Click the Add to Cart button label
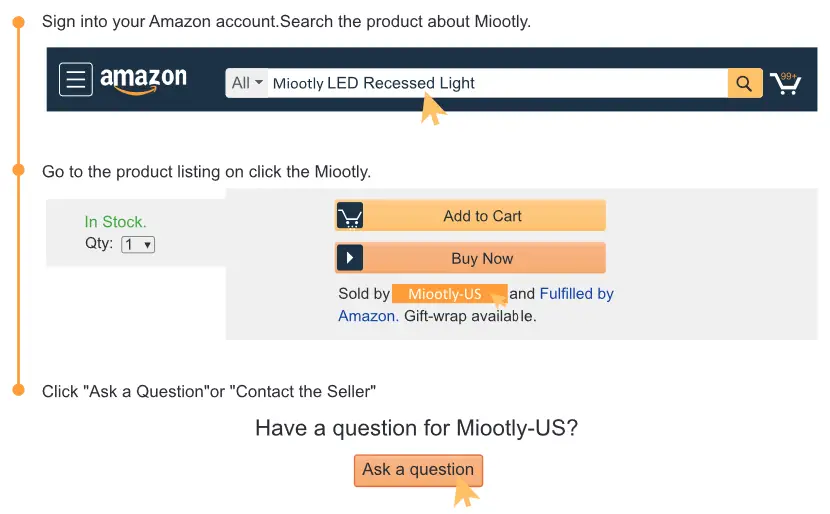Image resolution: width=830 pixels, height=514 pixels. 482,216
